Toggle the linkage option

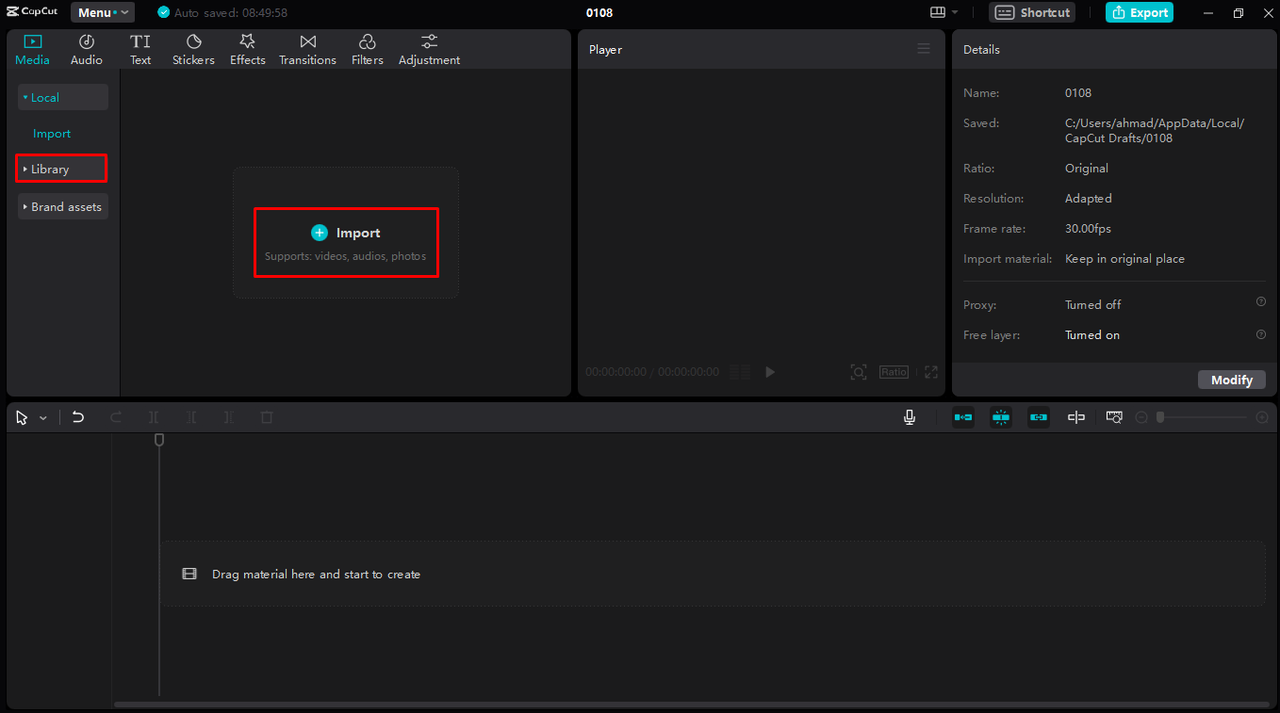click(1039, 418)
